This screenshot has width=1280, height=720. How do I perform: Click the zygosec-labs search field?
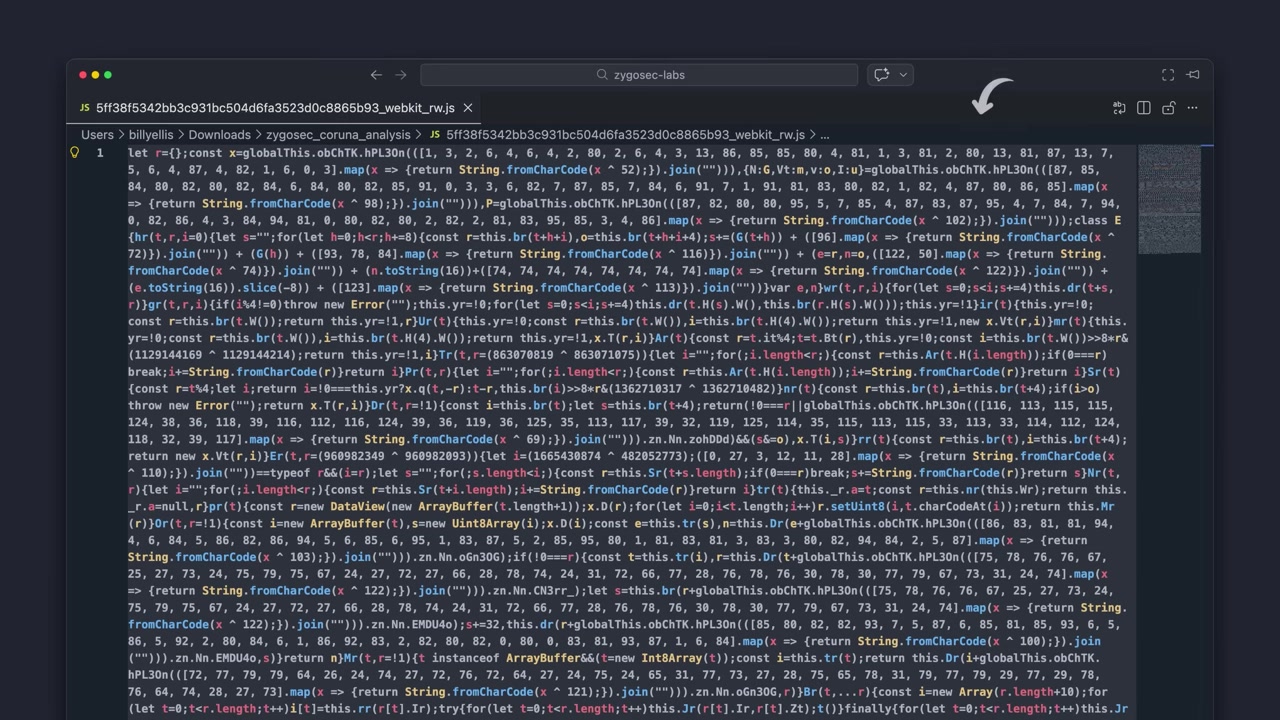click(639, 75)
